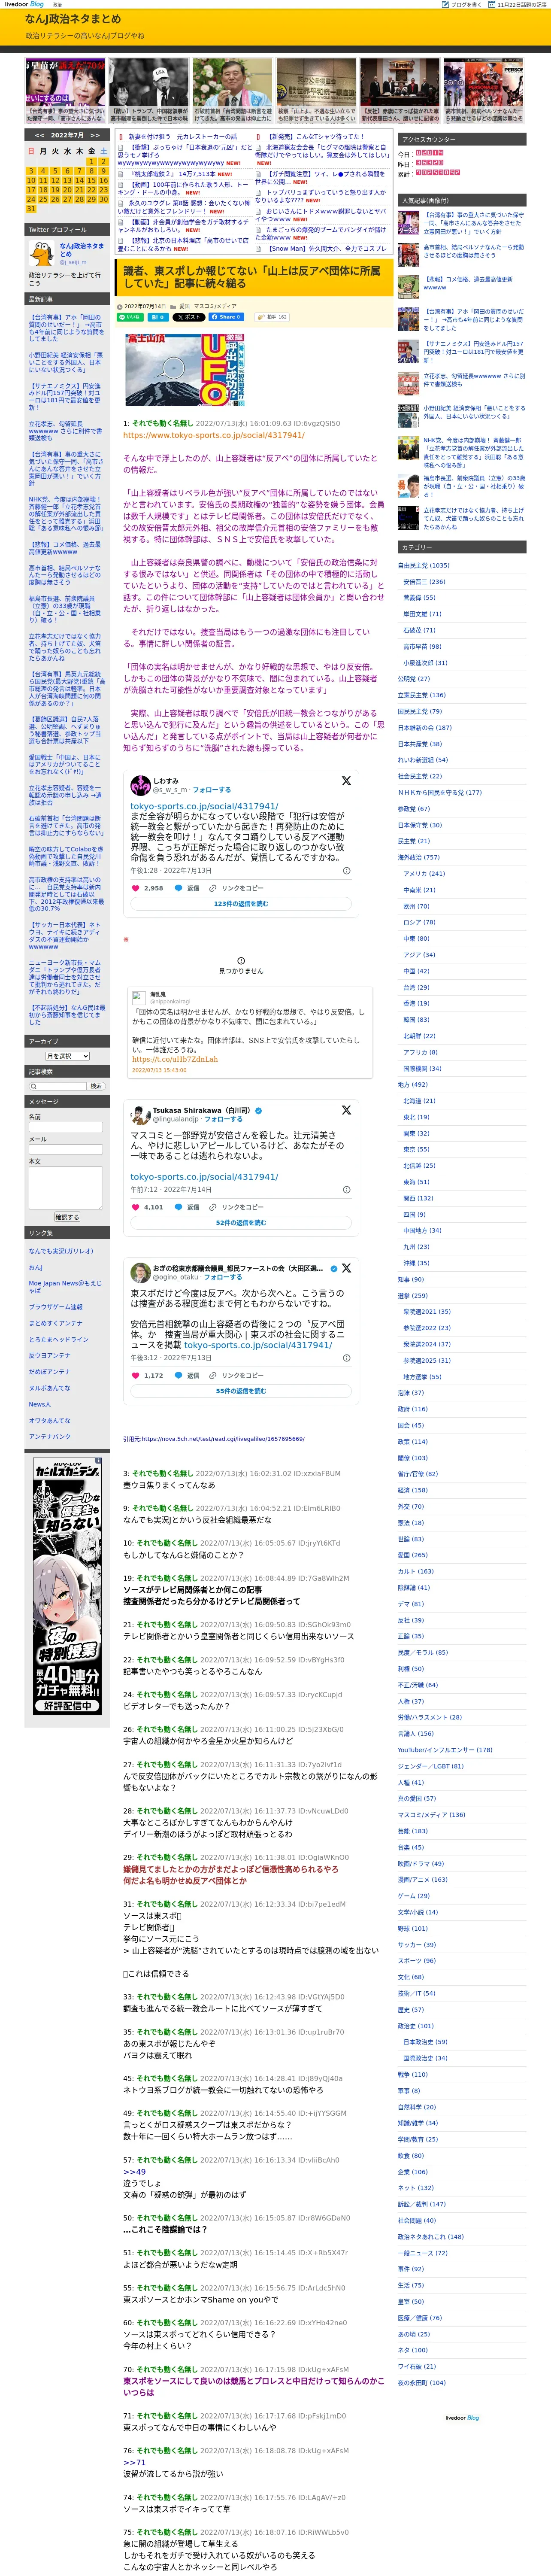Screen dimensions: 551x2576
Task: Click the 検索 search button
Action: coord(96,1086)
